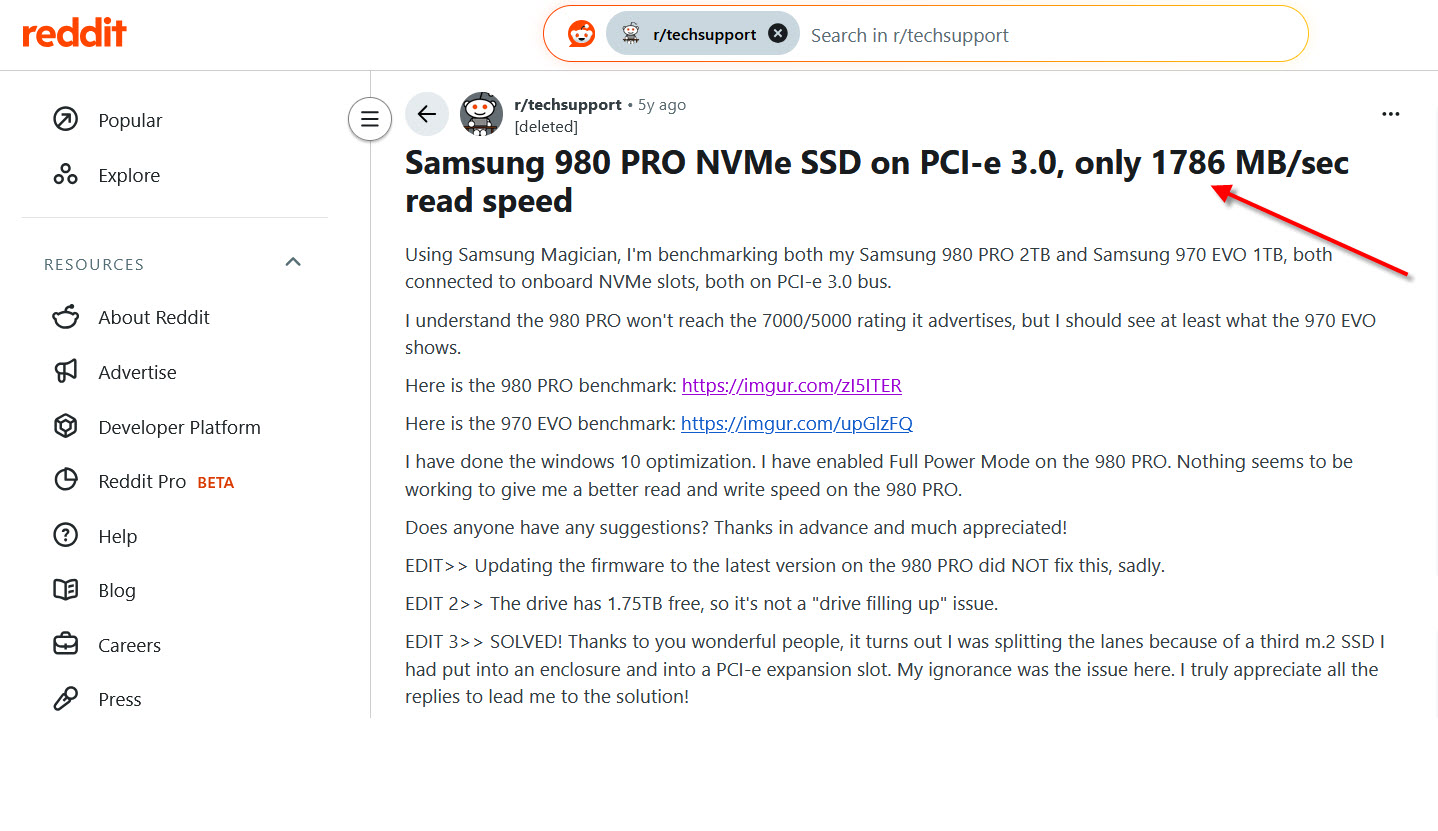Open Press from the sidebar
1438x831 pixels.
pos(119,699)
